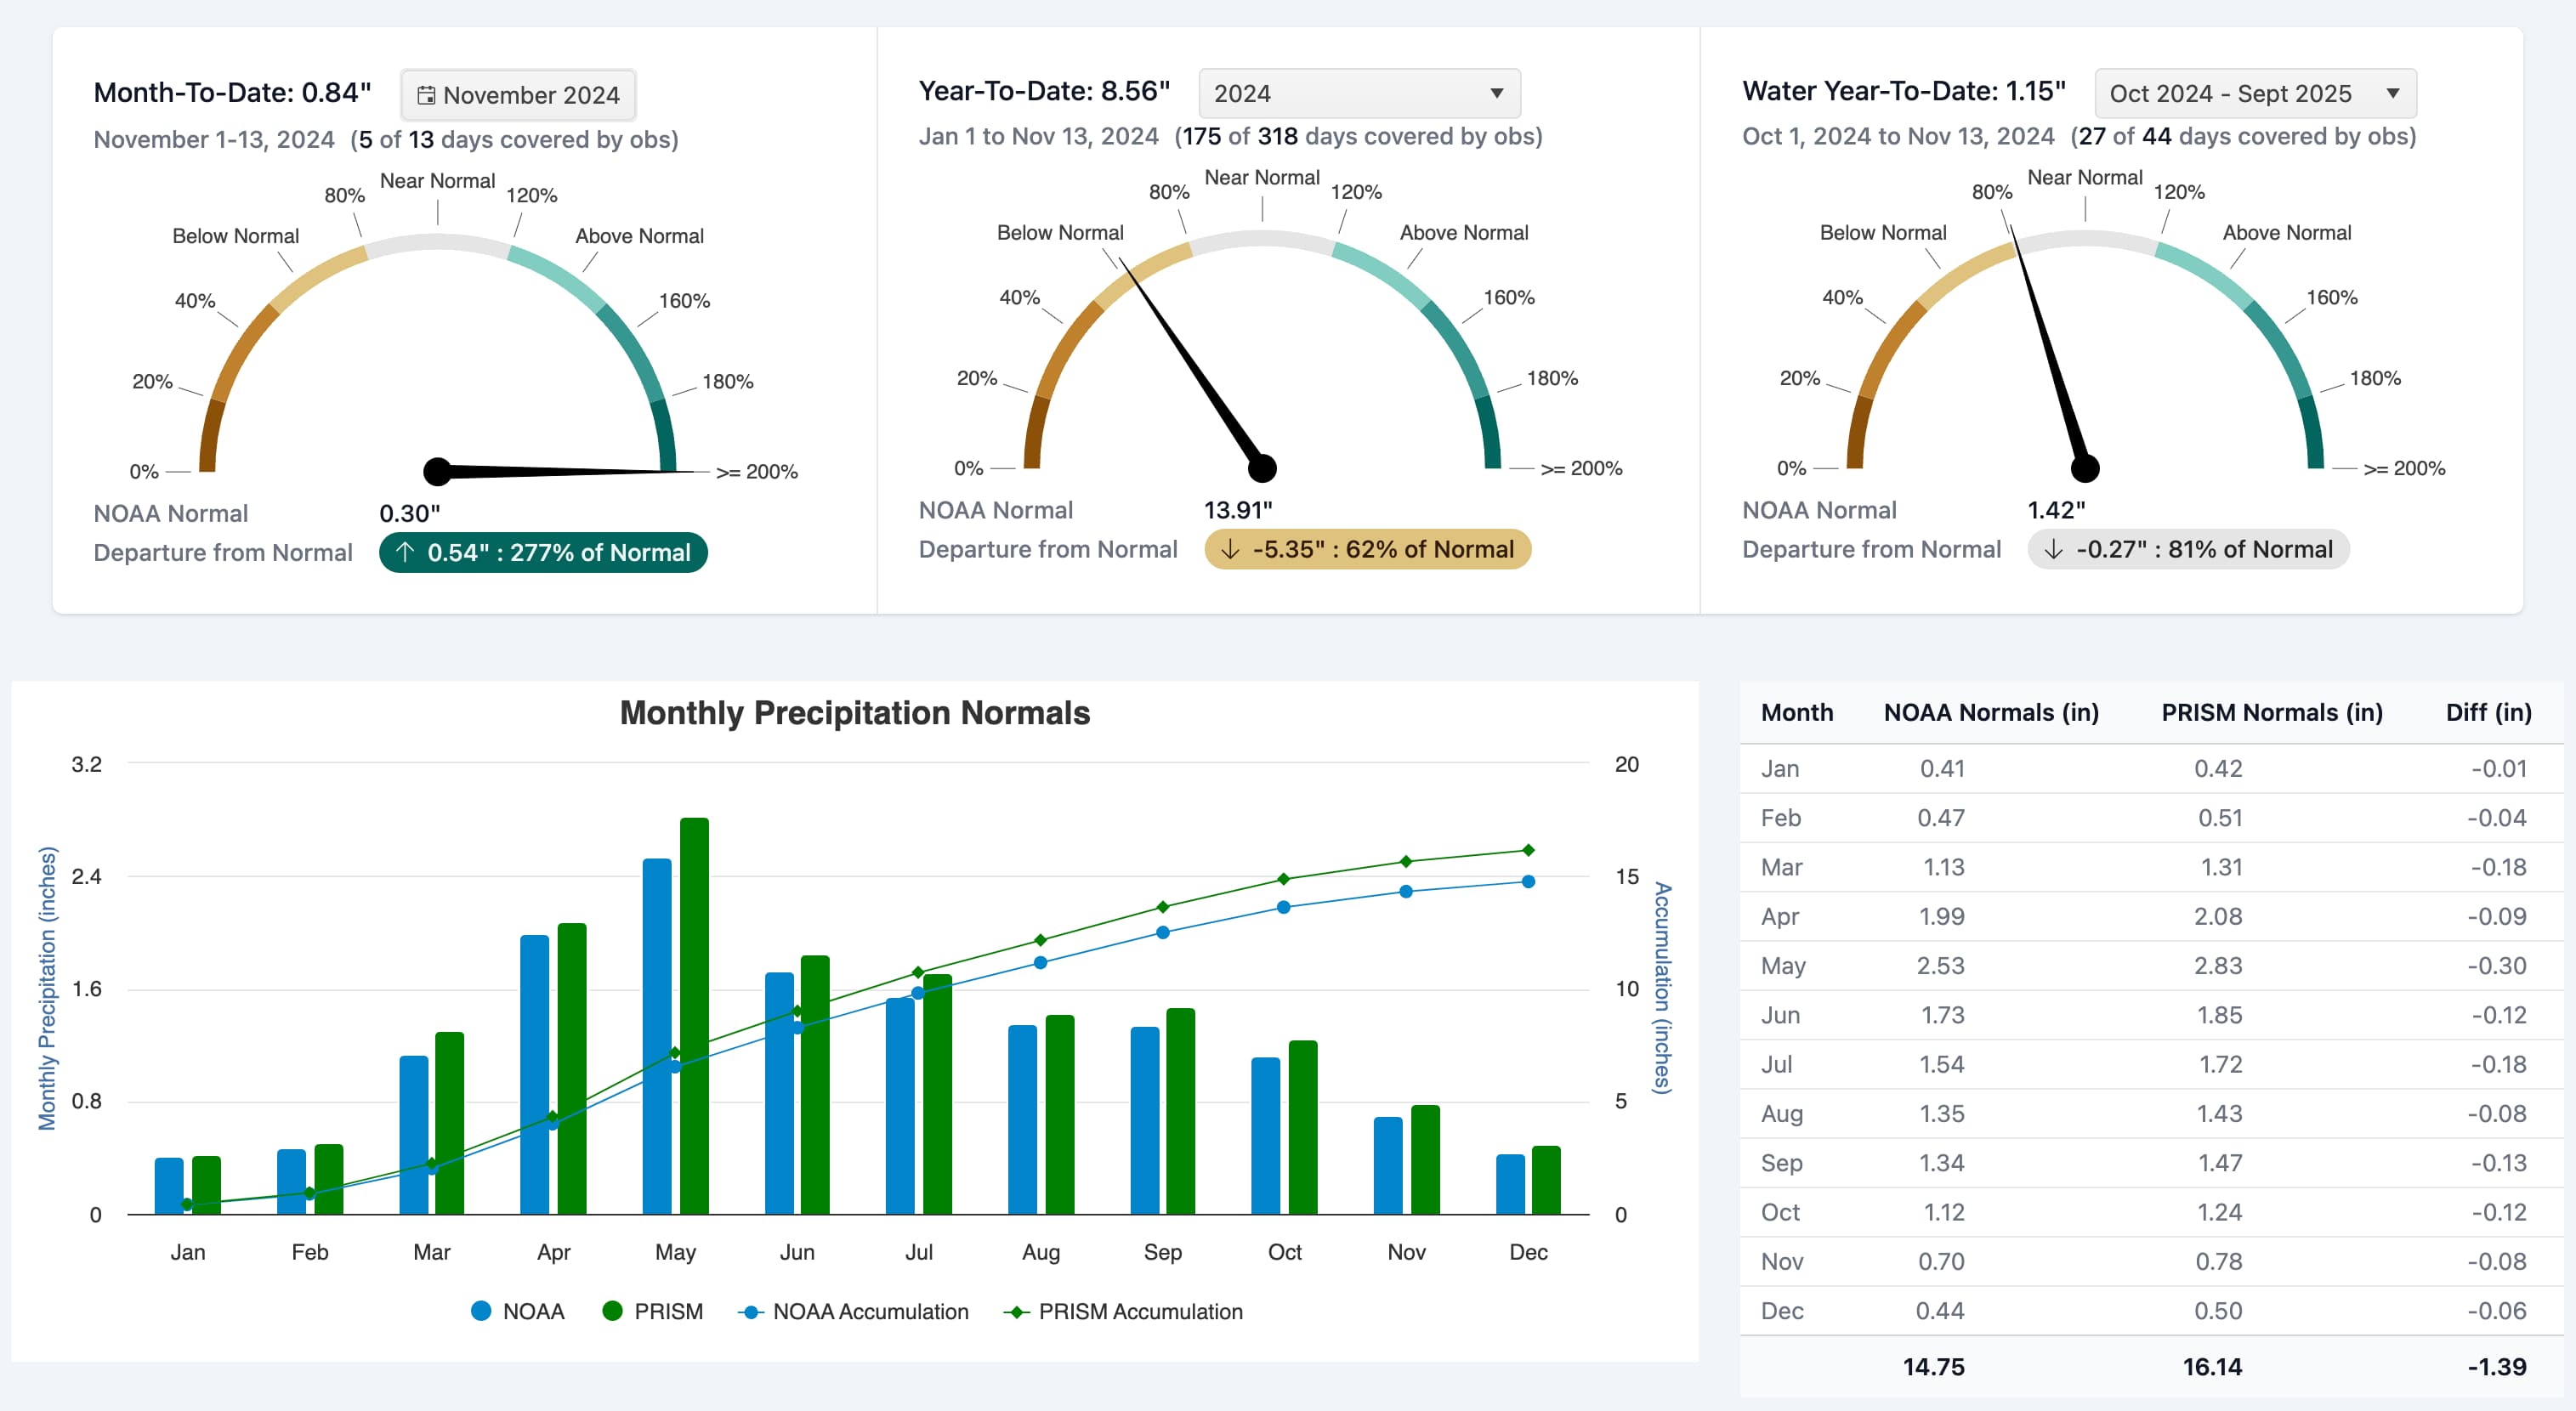Toggle NOAA bars via the NOAA legend entry
Viewport: 2576px width, 1411px height.
coord(533,1311)
